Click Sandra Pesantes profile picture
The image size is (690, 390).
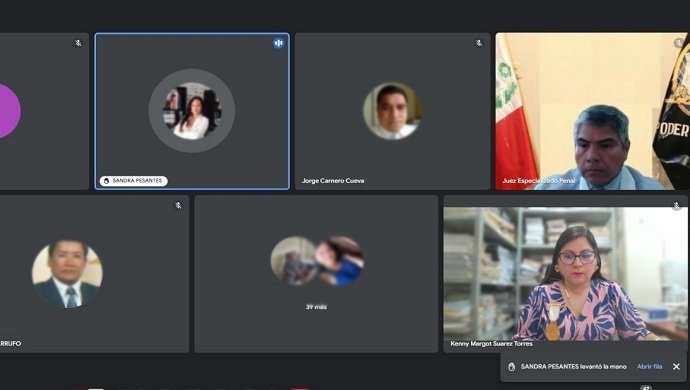click(x=192, y=110)
